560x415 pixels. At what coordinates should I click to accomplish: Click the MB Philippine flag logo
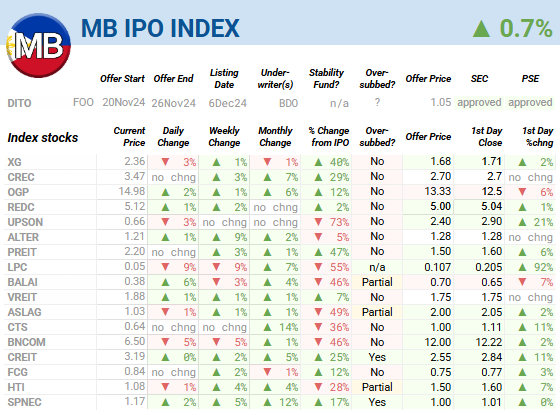point(39,46)
